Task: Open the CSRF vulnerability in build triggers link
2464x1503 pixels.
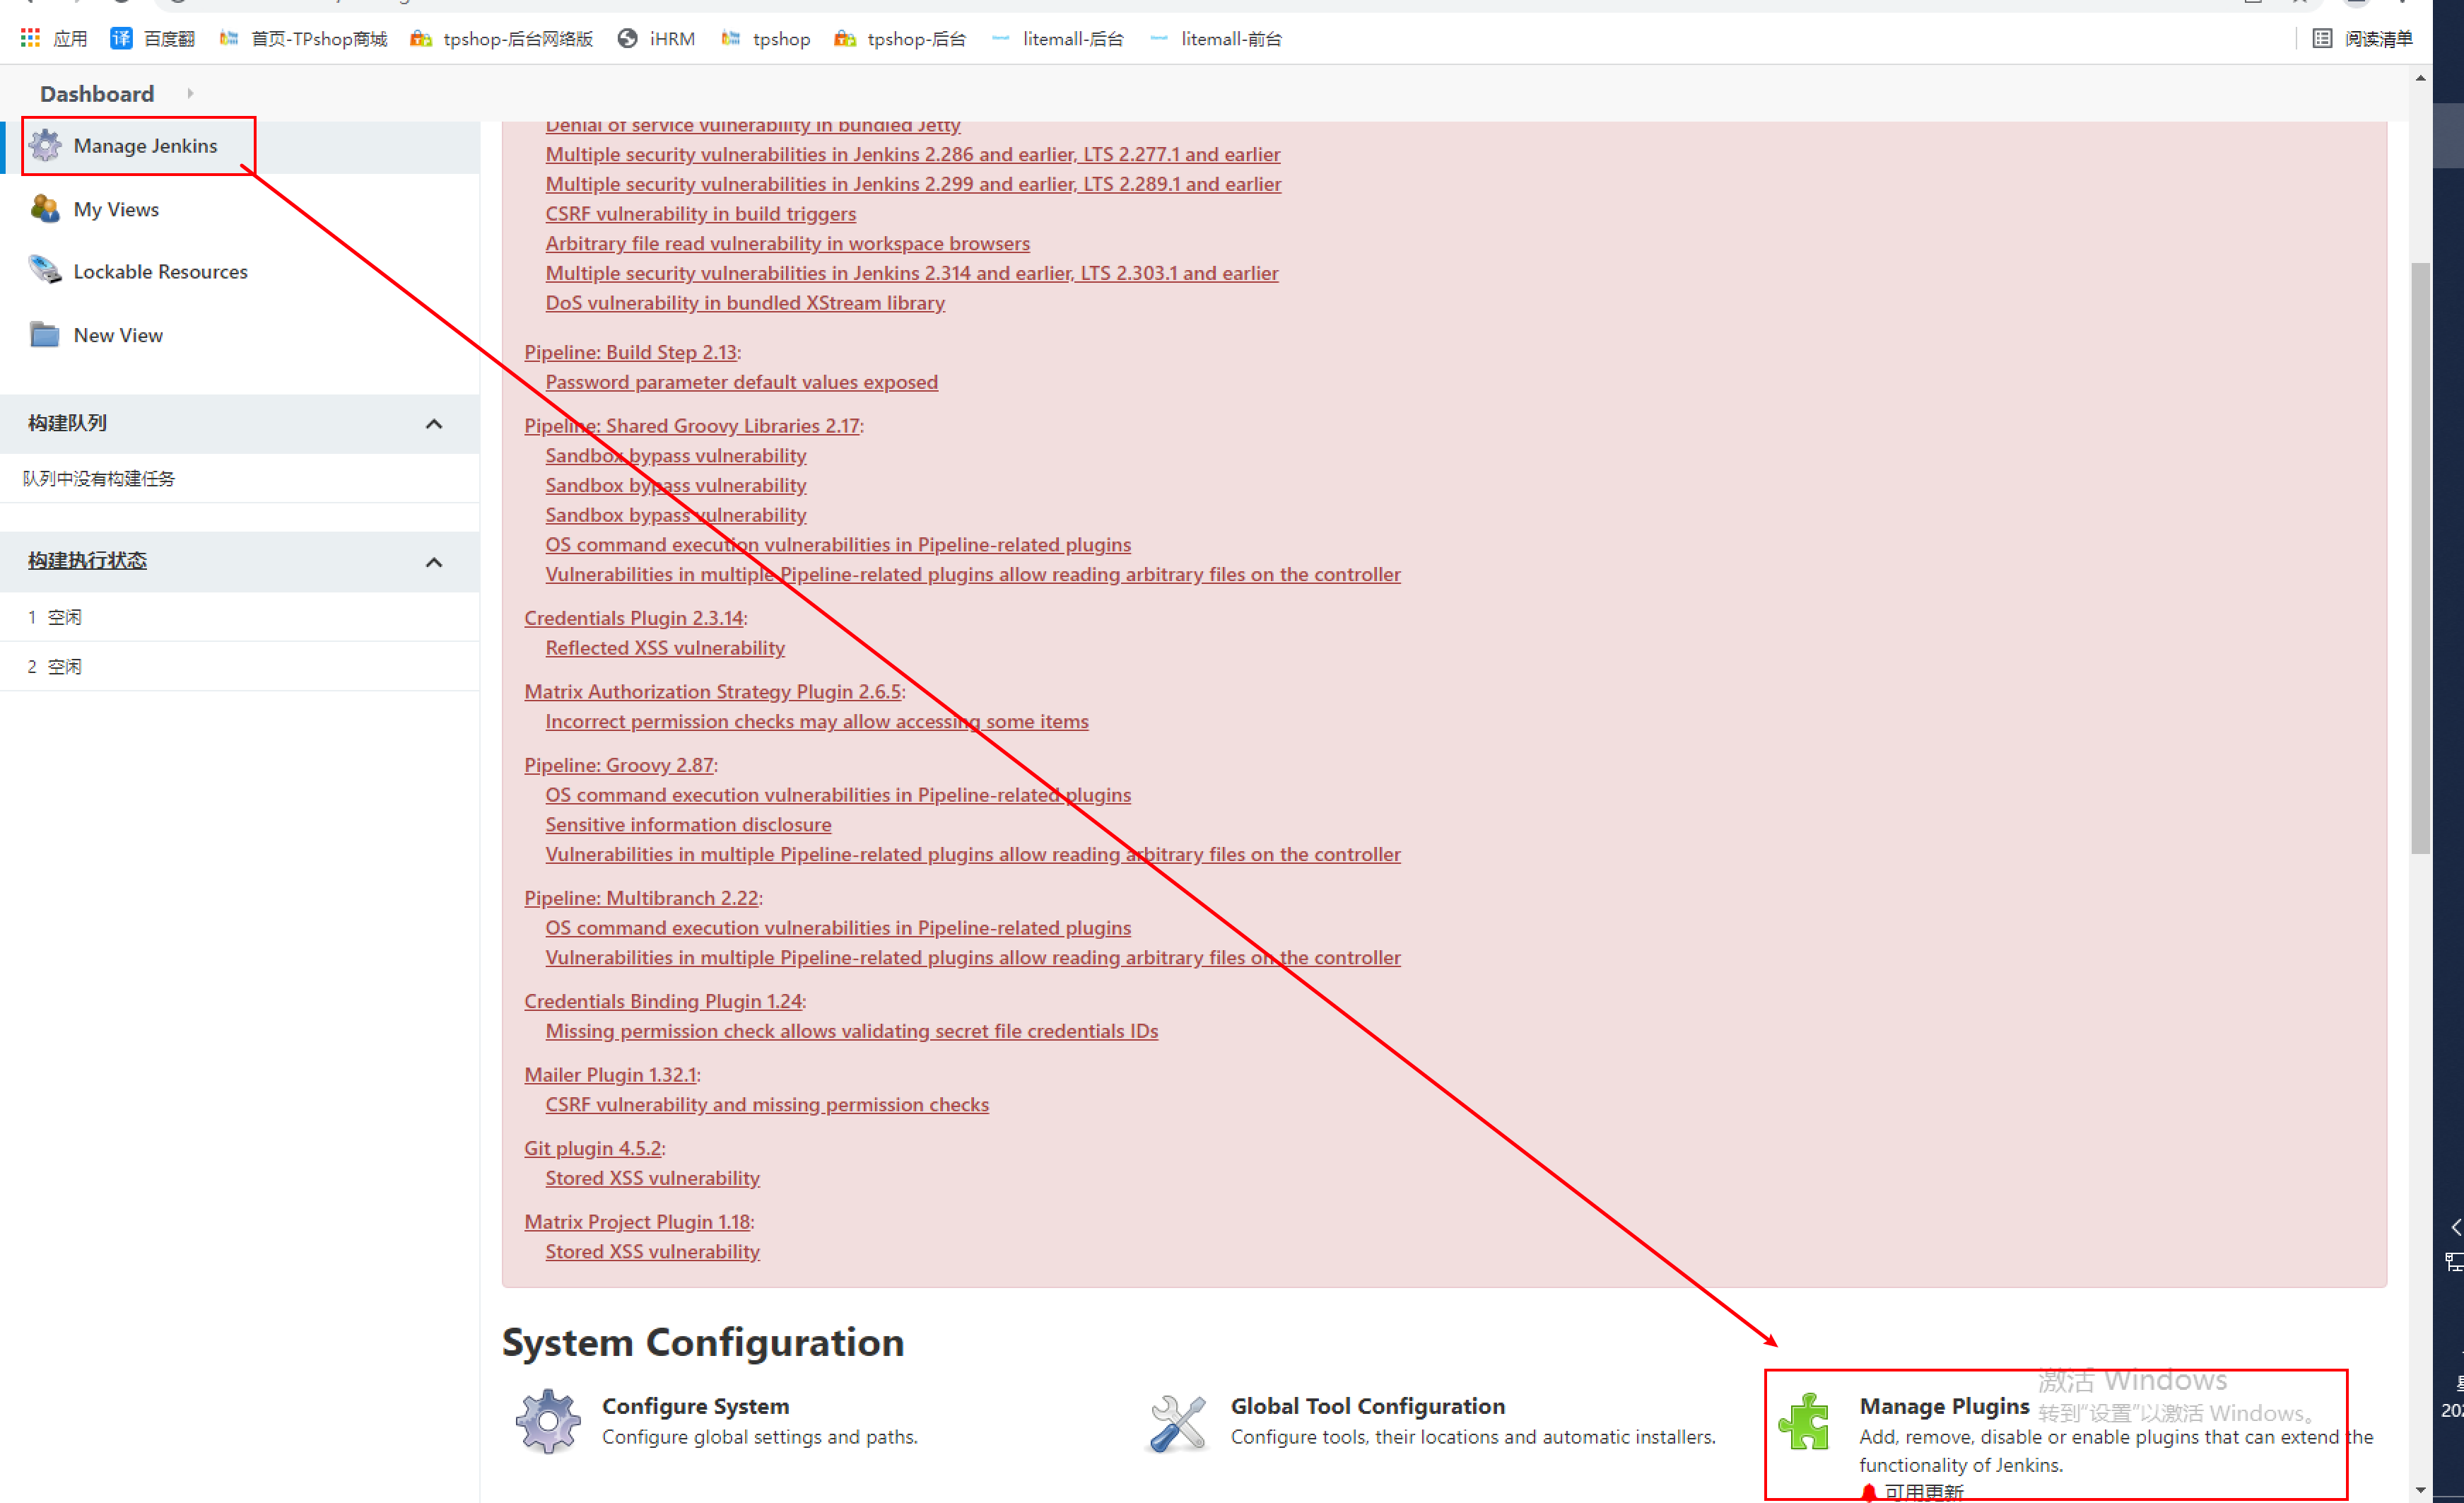Action: click(x=700, y=214)
